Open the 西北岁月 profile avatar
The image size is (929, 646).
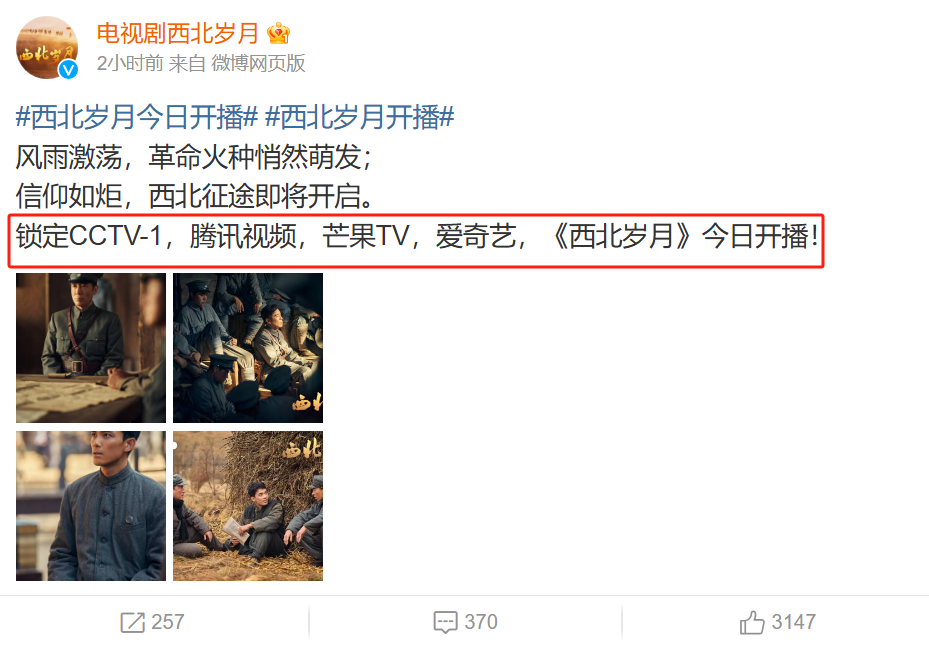pos(47,47)
